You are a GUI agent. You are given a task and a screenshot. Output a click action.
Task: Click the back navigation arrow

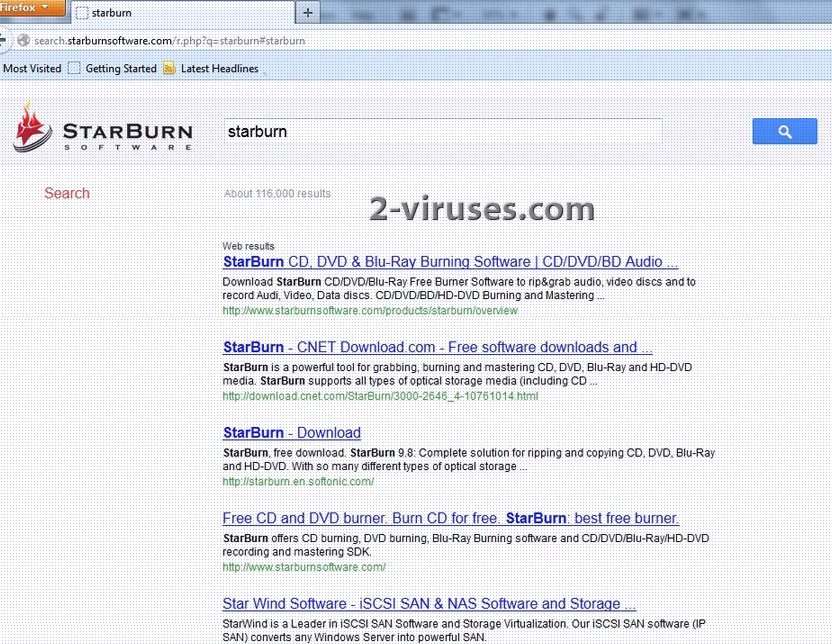(4, 40)
